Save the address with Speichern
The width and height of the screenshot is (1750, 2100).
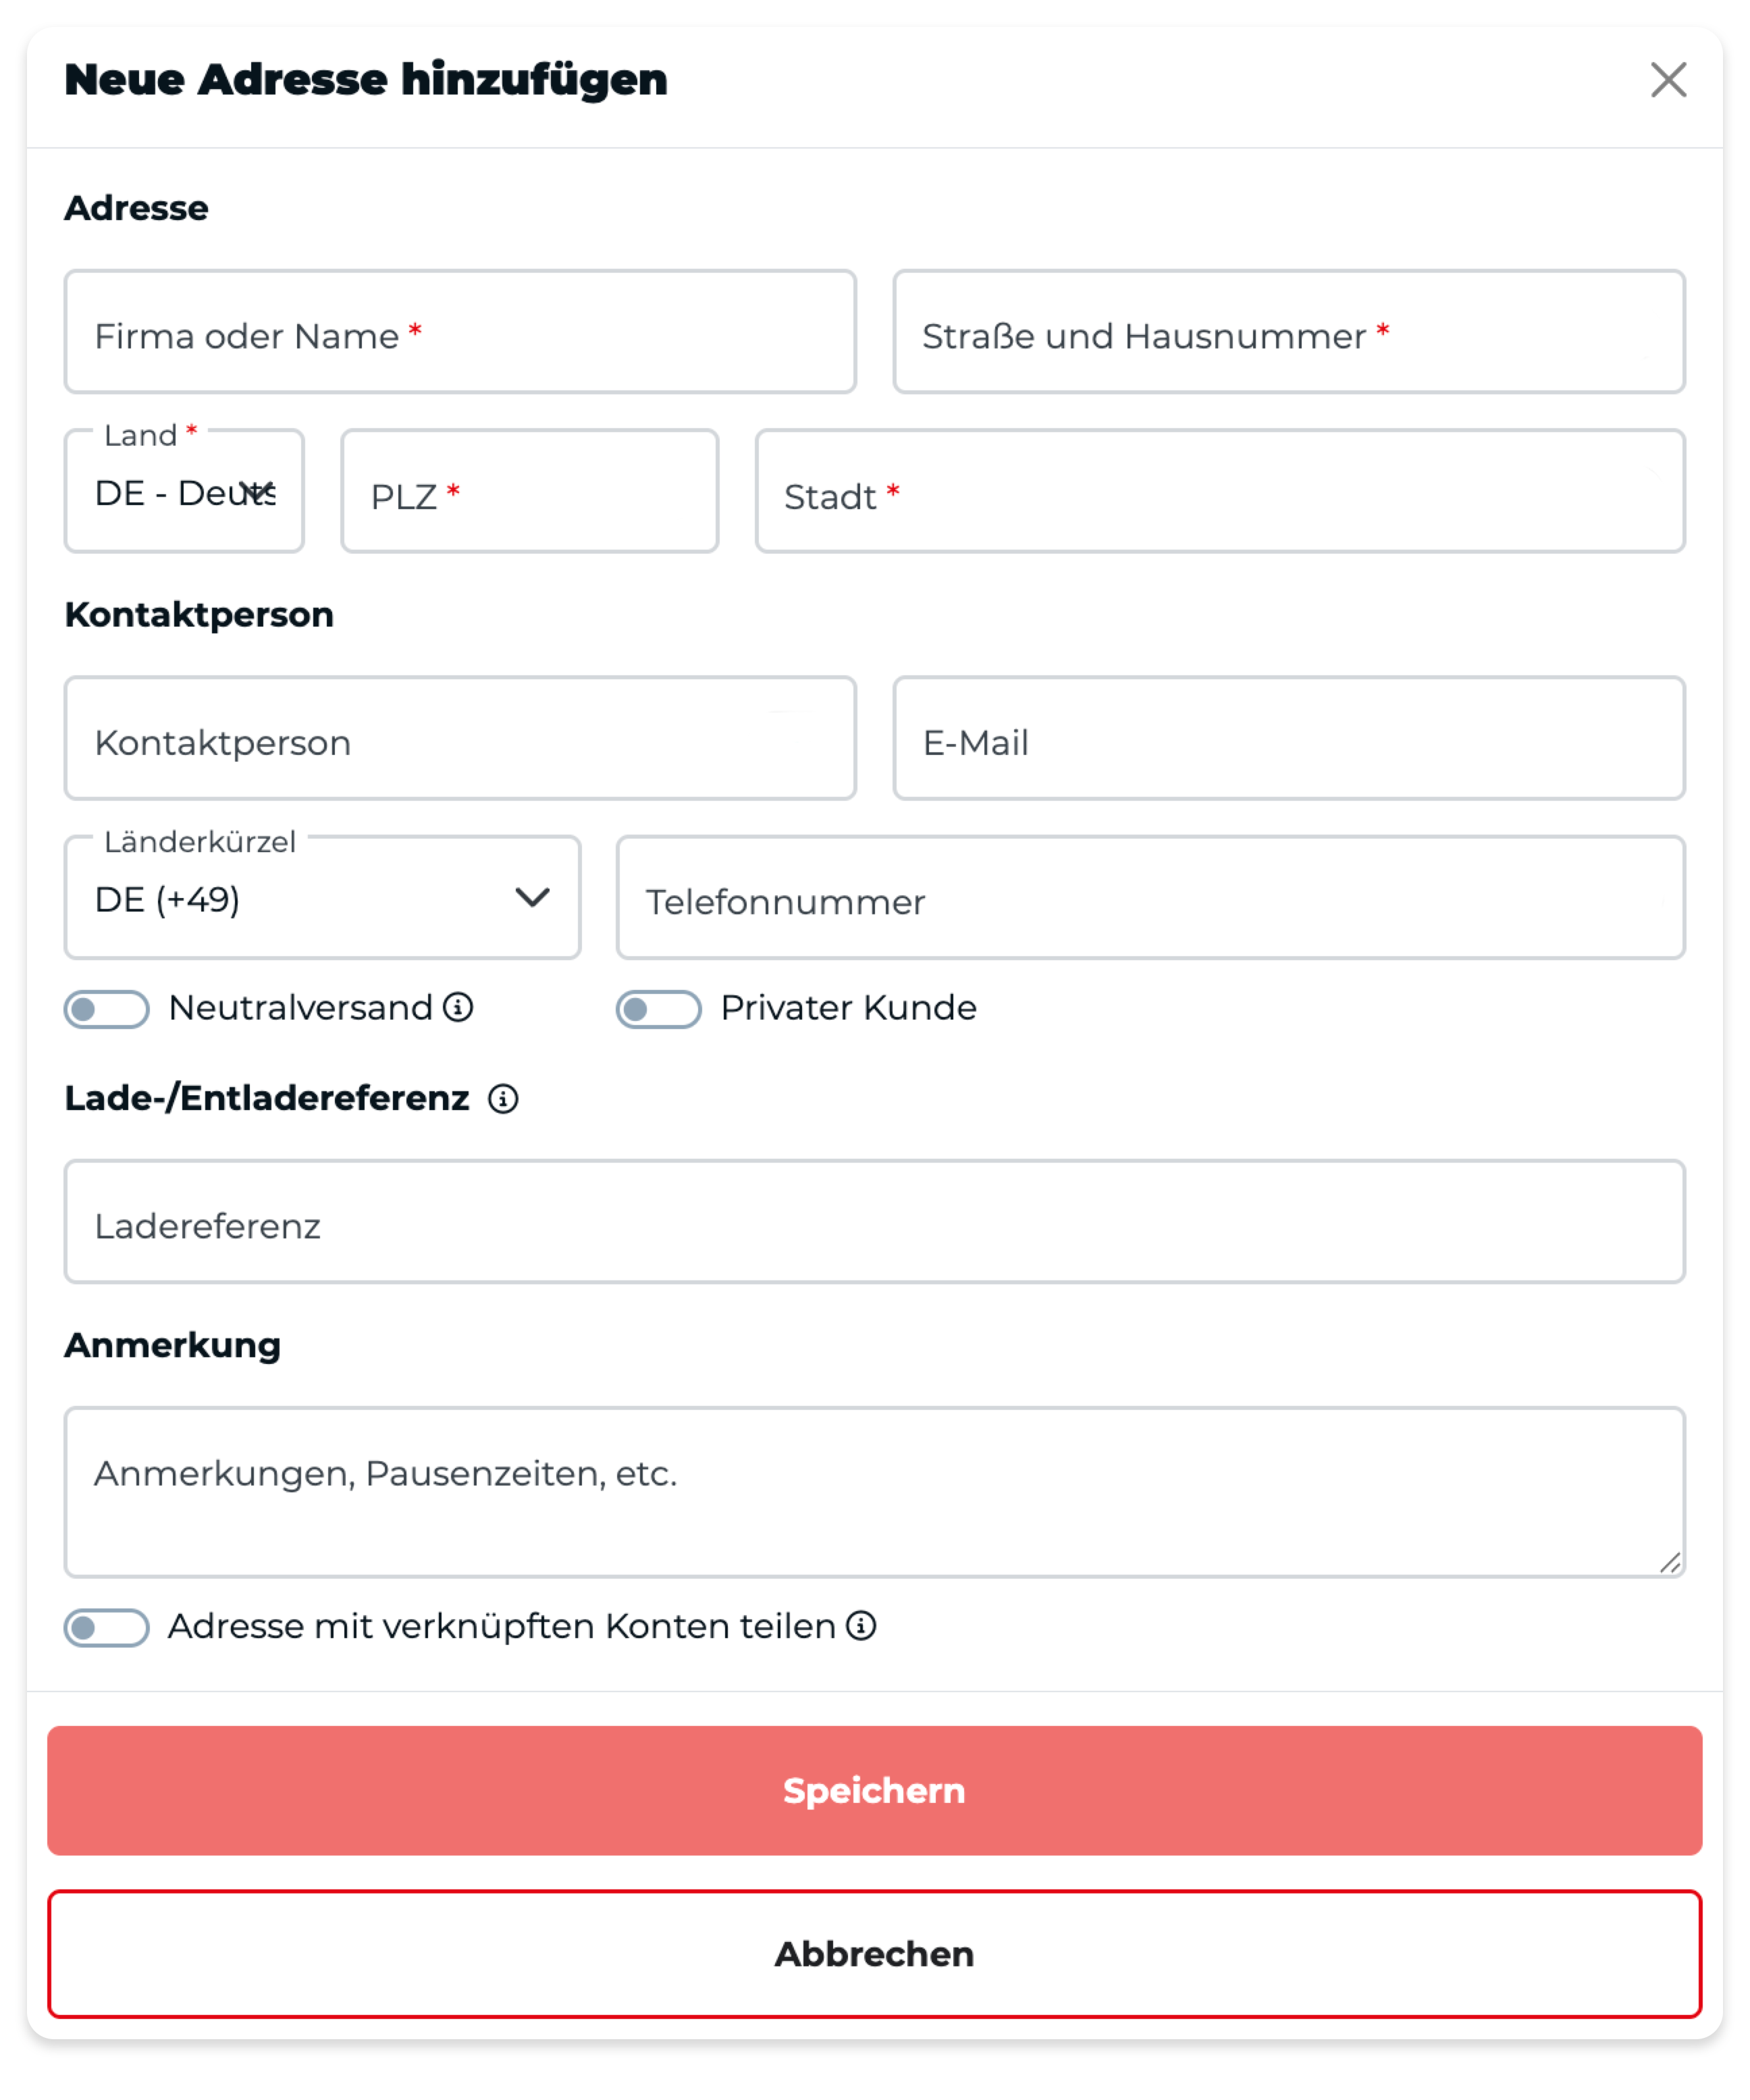pos(874,1790)
